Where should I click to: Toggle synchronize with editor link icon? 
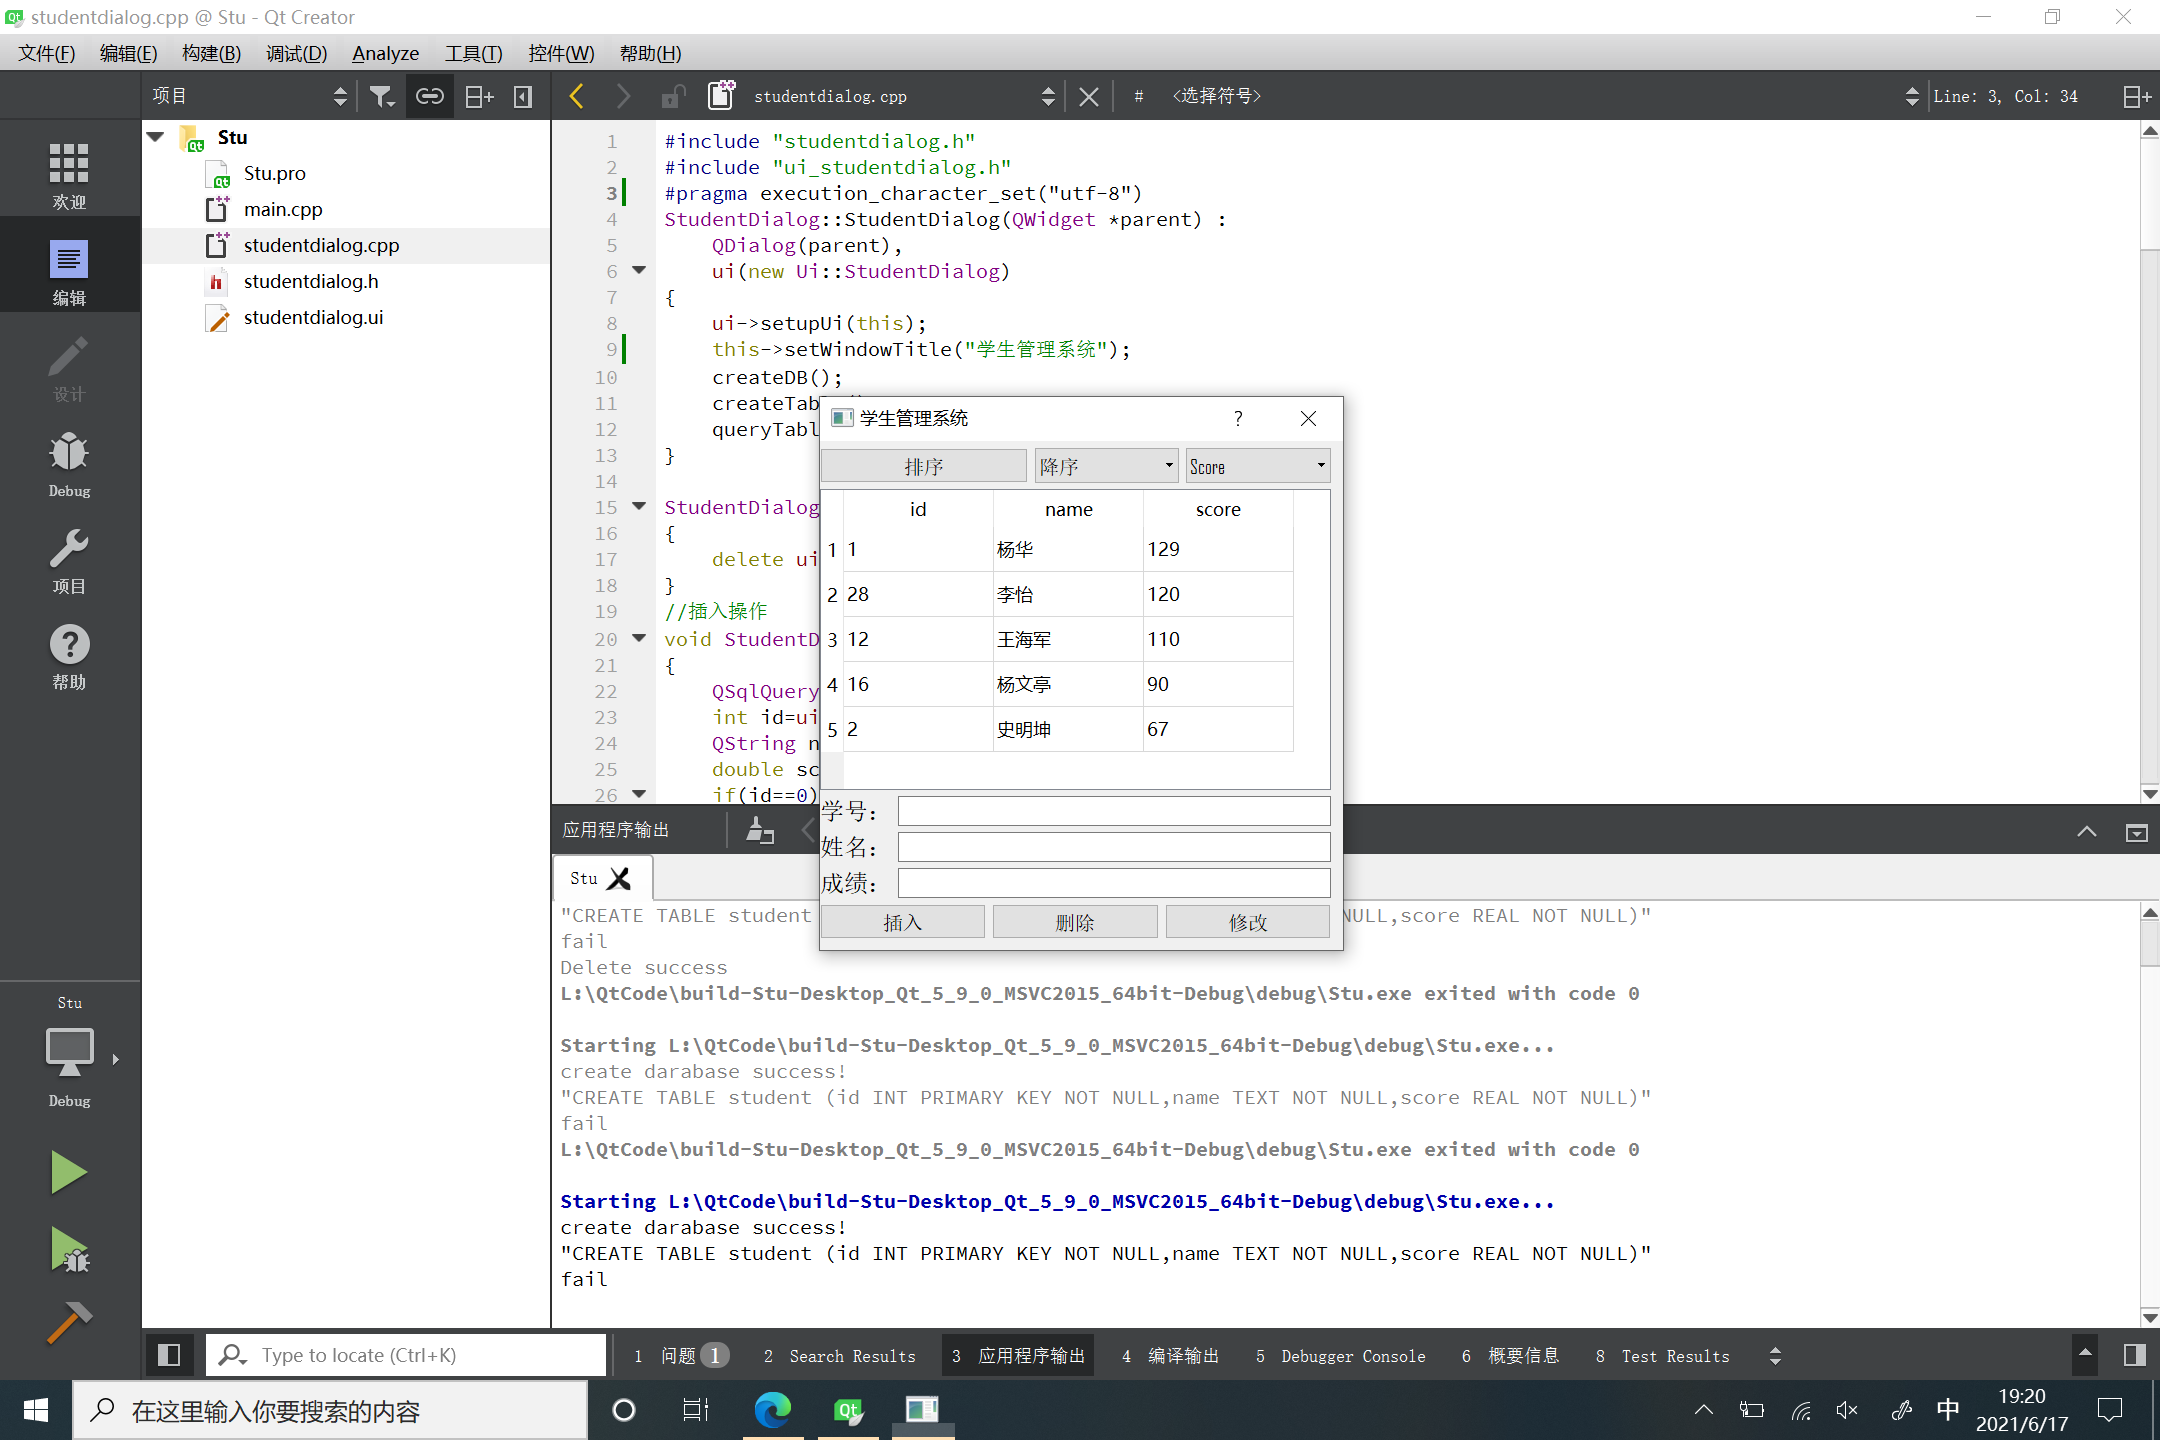430,96
